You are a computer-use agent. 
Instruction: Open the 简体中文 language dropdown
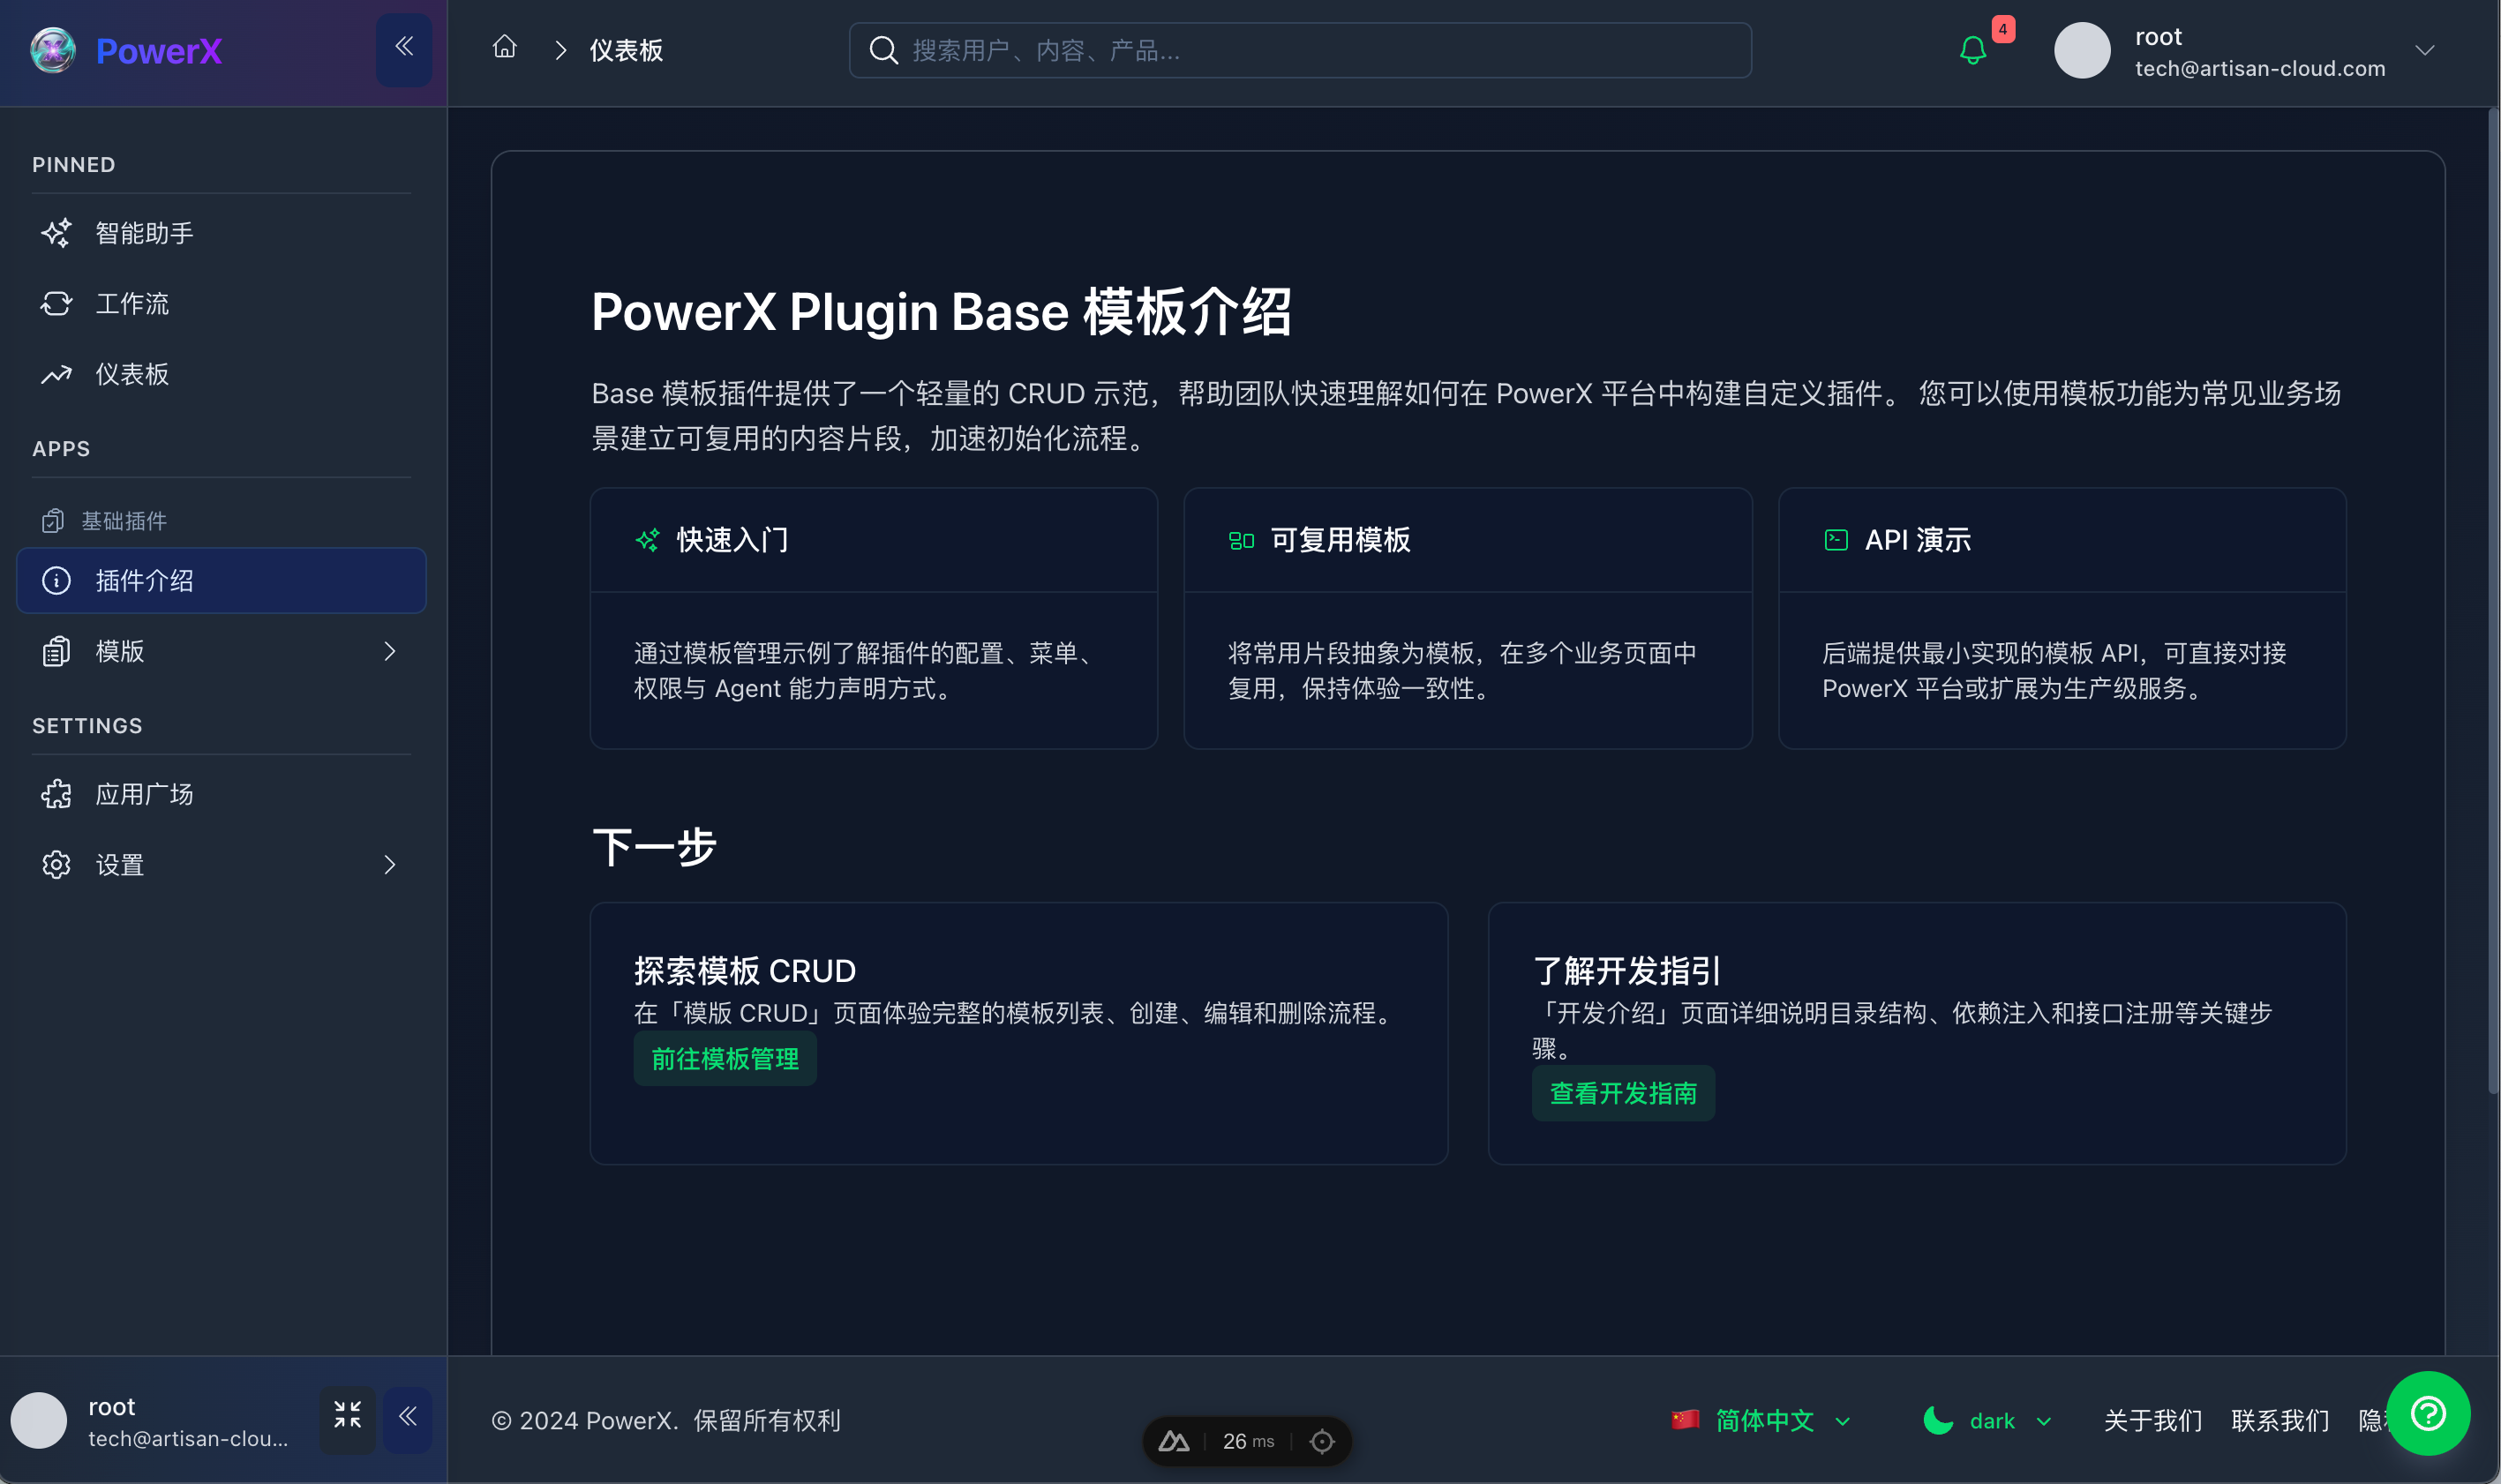(x=1763, y=1420)
